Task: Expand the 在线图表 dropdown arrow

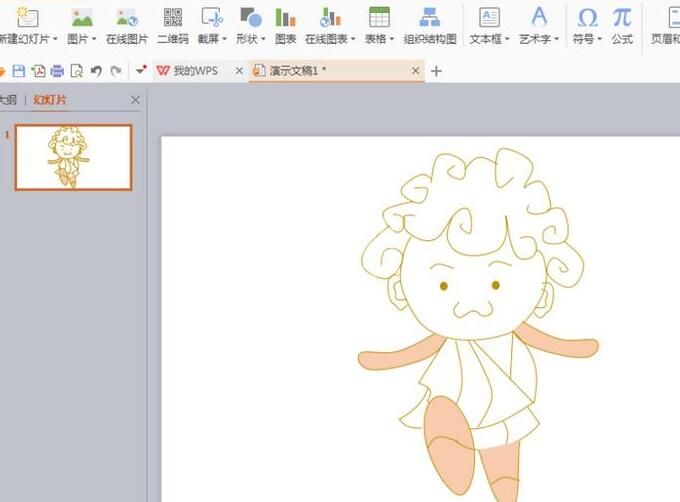Action: [353, 39]
